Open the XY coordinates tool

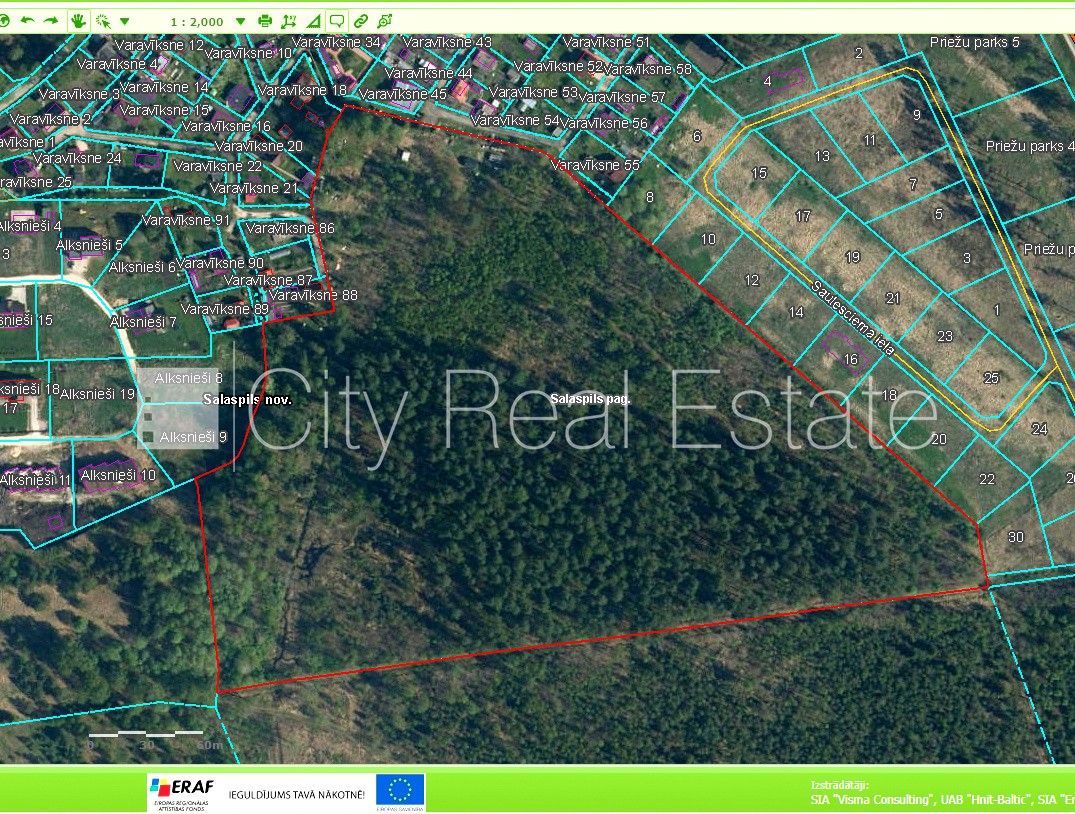tap(289, 20)
